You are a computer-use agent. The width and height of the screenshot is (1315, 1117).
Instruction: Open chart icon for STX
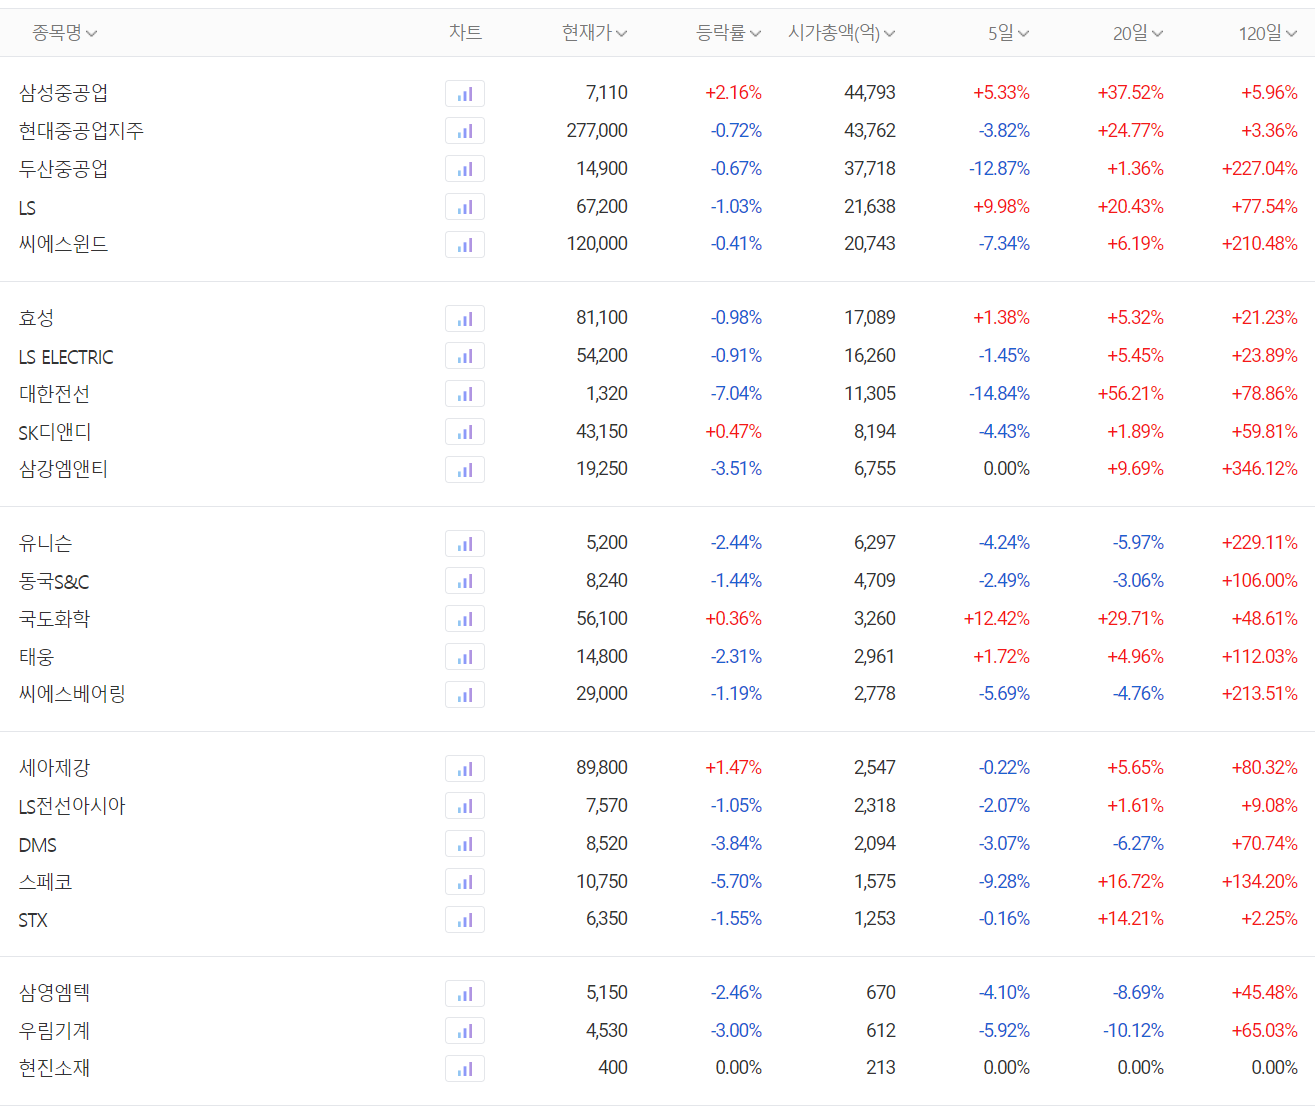click(465, 920)
